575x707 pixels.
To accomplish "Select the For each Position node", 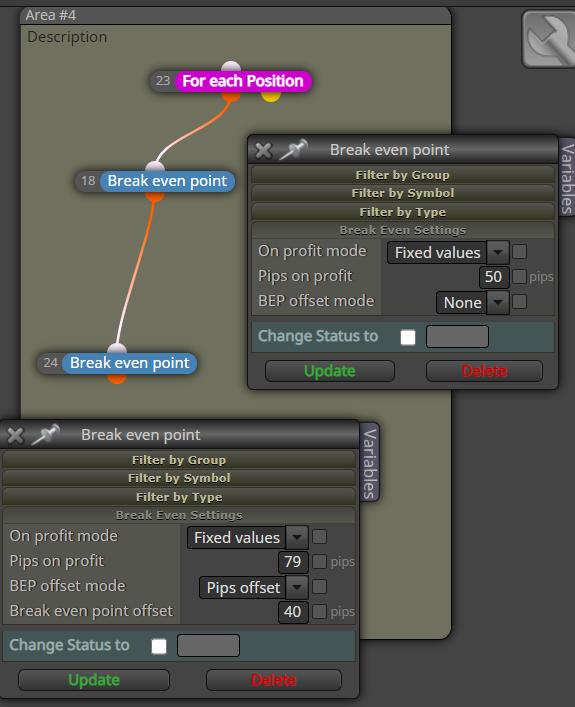I will click(243, 81).
